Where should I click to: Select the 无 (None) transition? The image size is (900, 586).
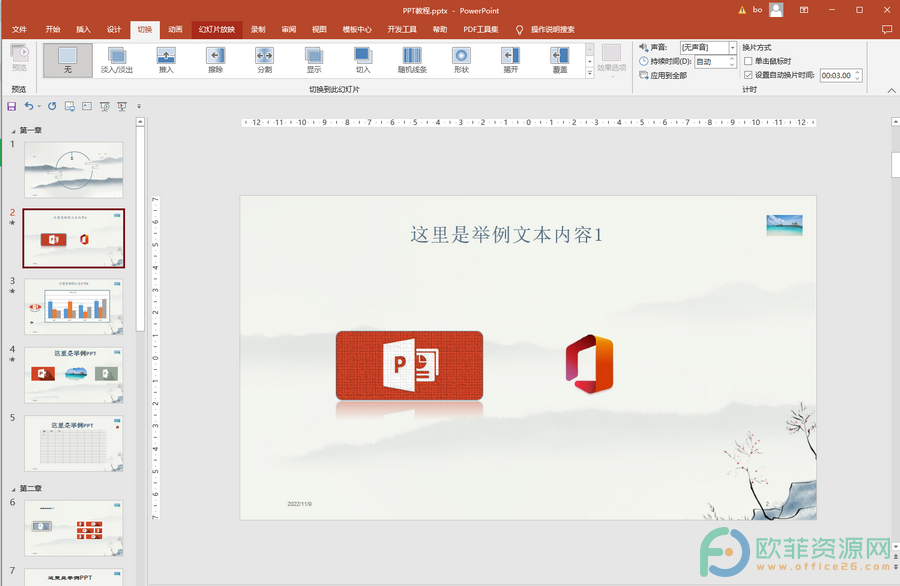pos(67,60)
